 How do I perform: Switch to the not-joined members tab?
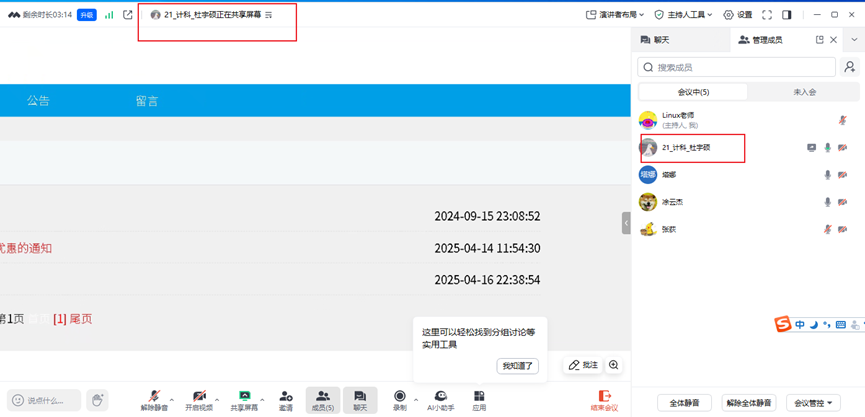(x=804, y=92)
